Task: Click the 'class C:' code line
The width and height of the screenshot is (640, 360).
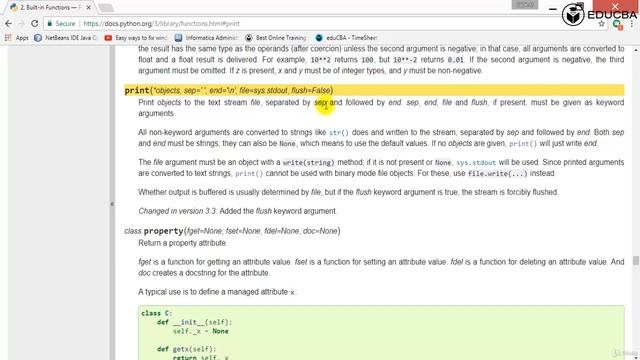Action: (x=157, y=313)
